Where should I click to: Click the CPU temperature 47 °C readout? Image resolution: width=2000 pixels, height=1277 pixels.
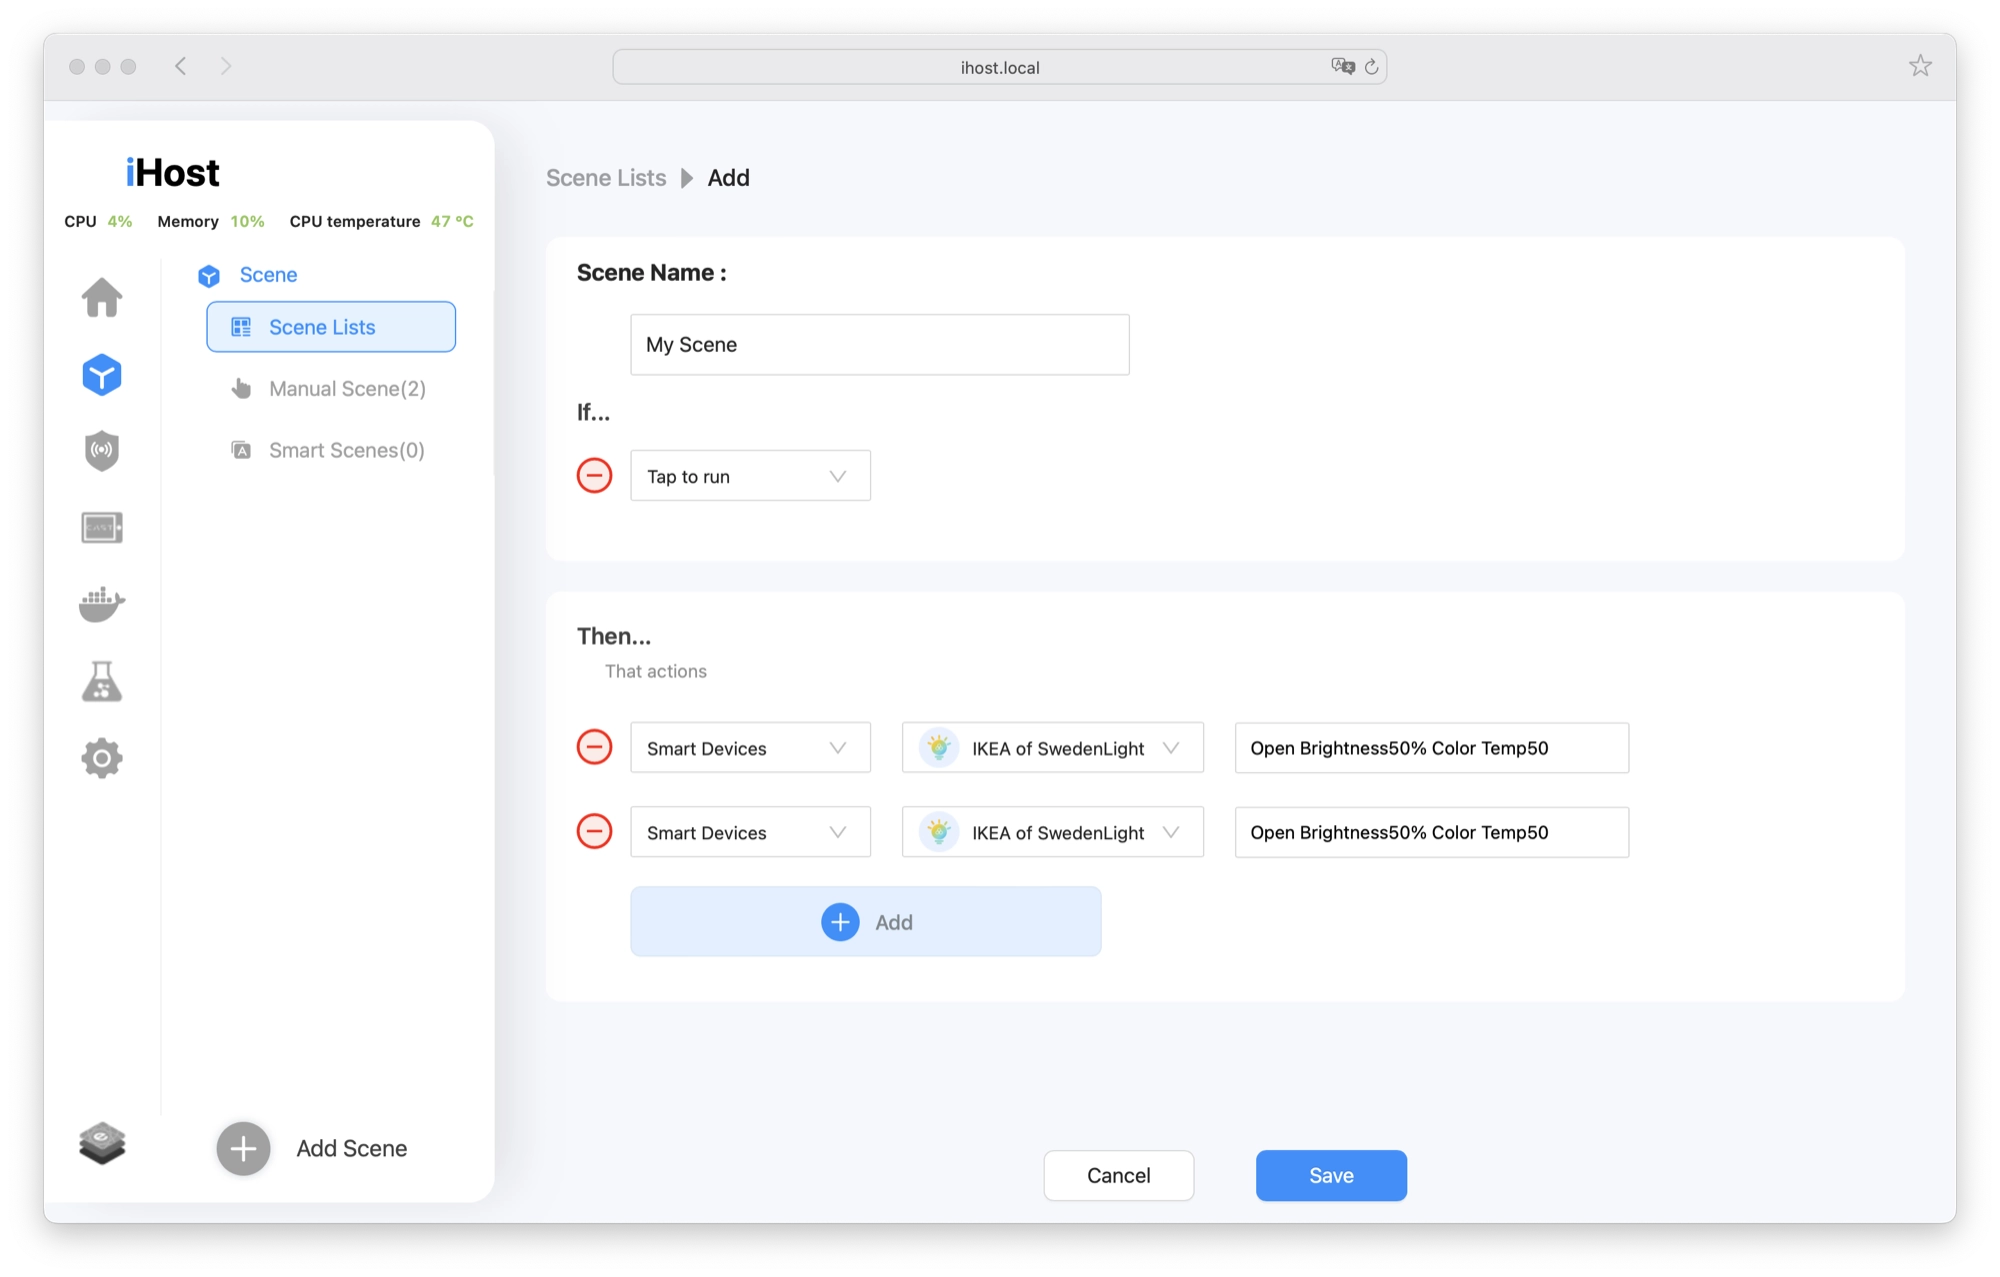[381, 221]
